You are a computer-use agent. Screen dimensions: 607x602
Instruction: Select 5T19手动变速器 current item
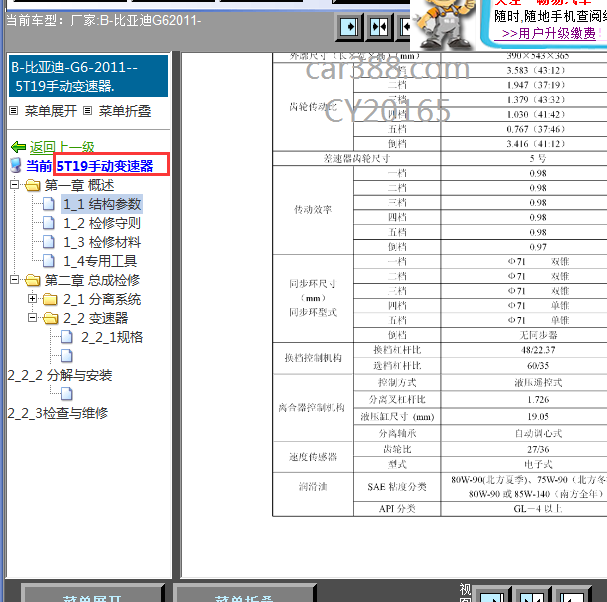coord(105,166)
